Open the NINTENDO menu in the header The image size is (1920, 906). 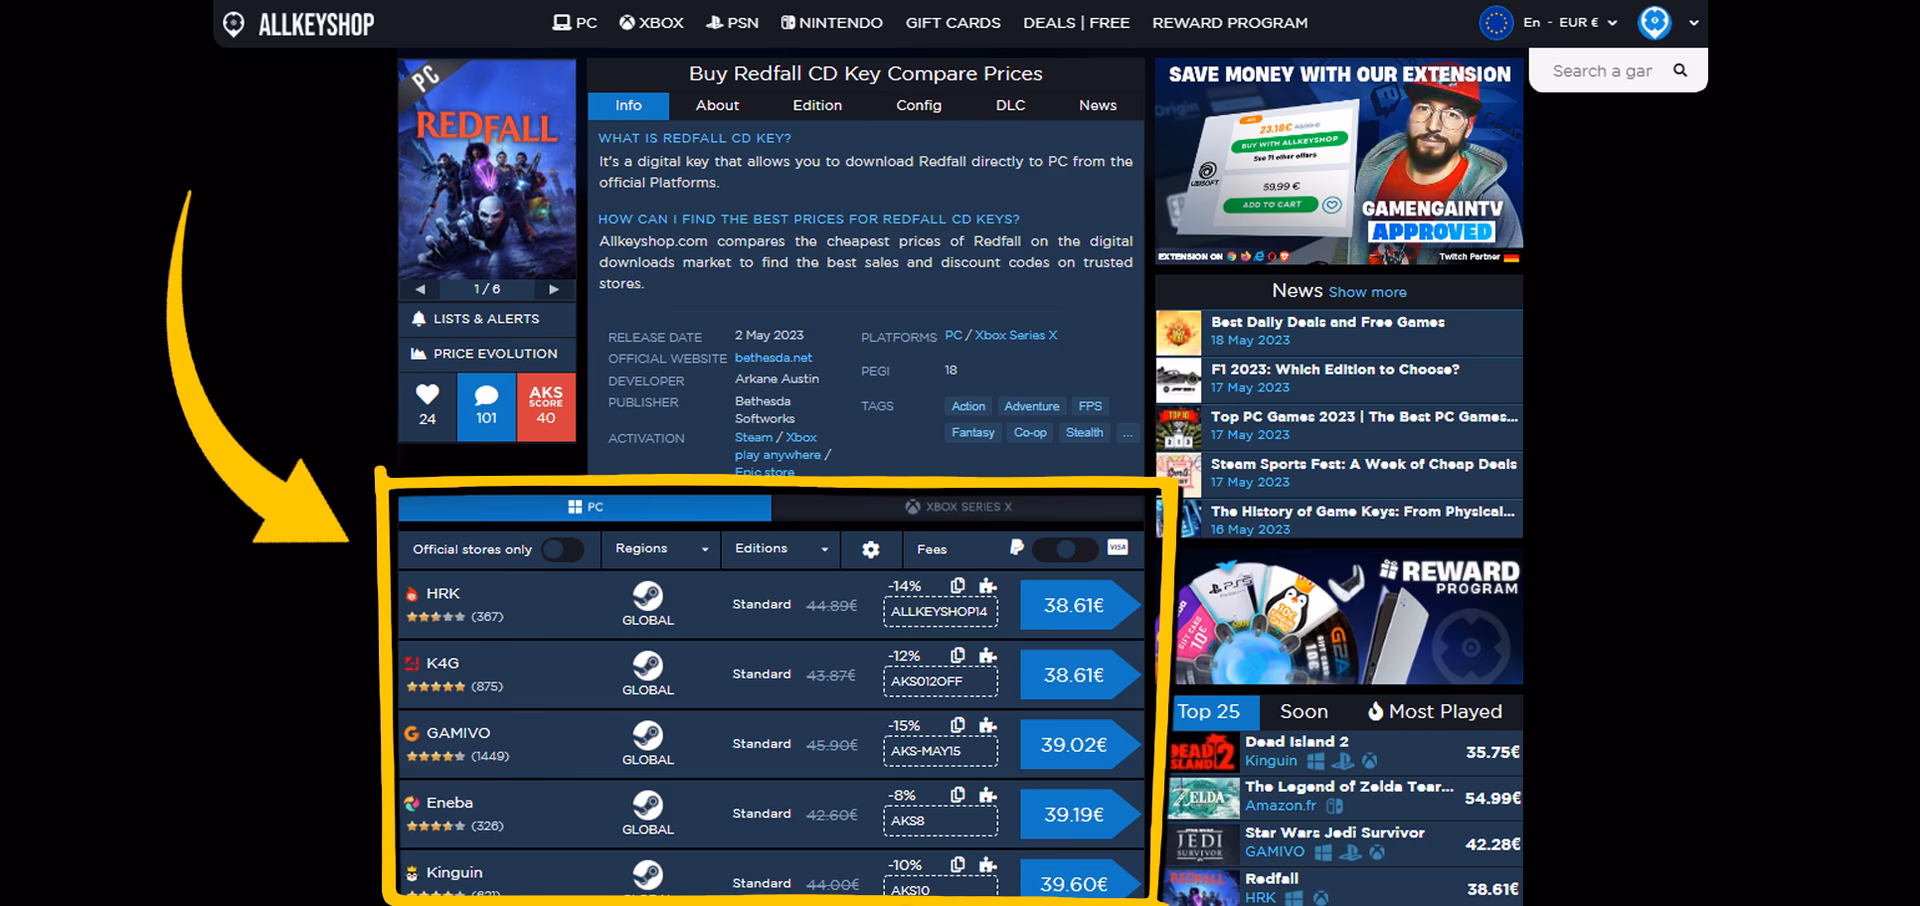(831, 23)
